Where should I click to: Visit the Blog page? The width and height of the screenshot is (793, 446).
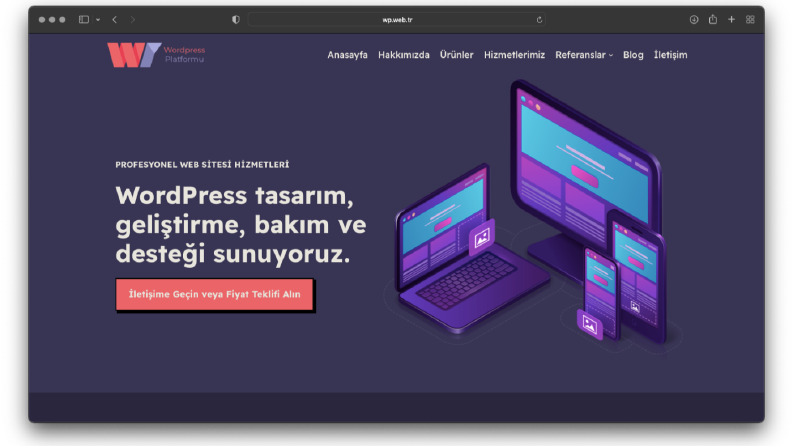click(x=633, y=55)
